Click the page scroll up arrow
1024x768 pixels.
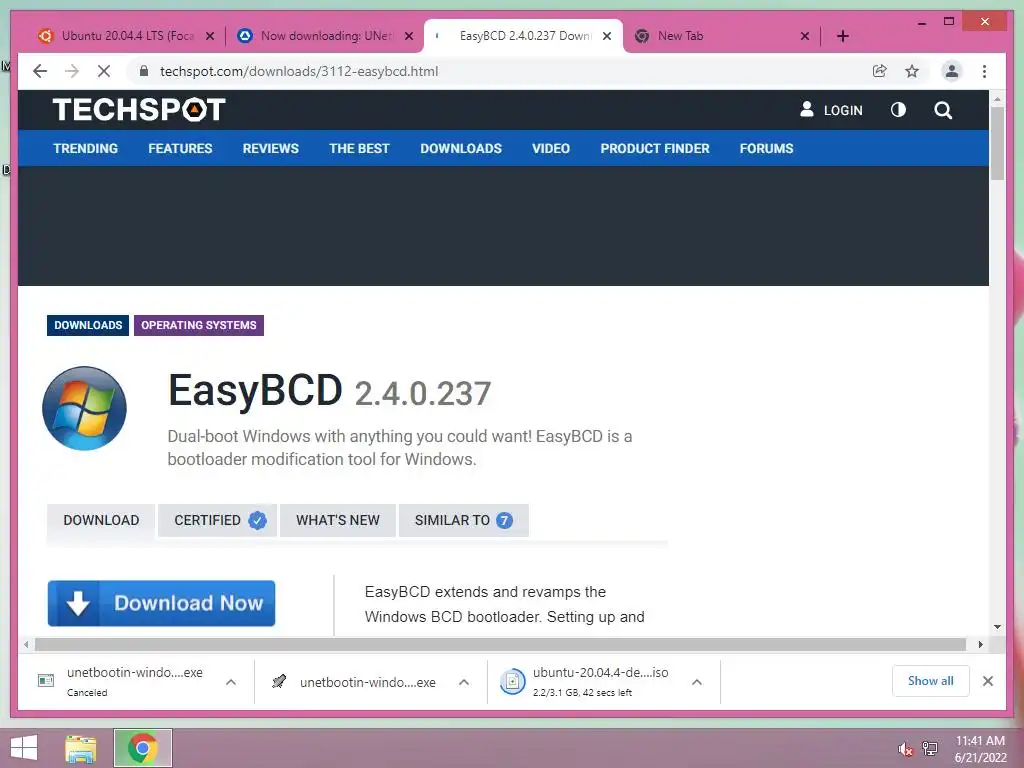(997, 99)
